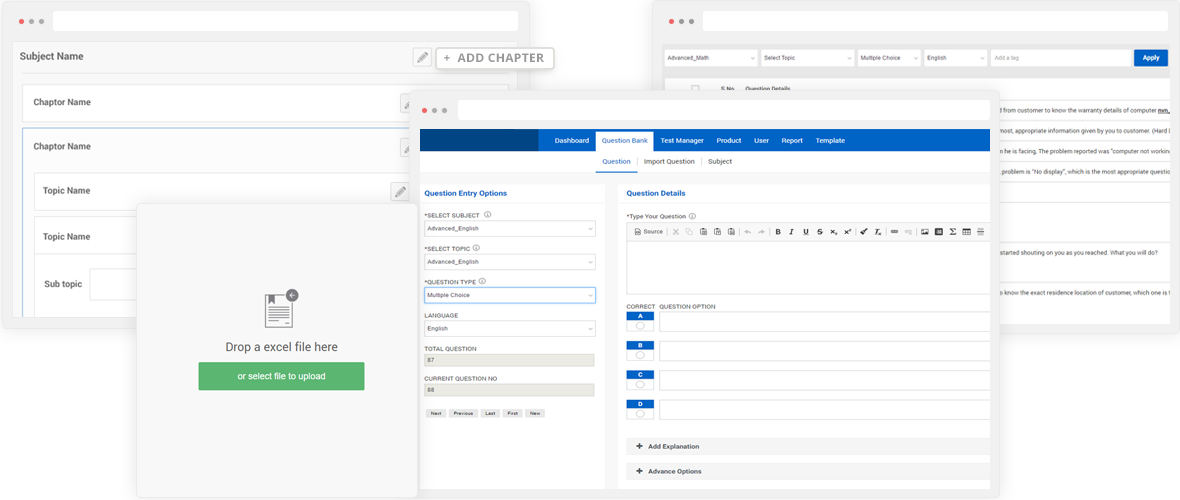Apply Subscript formatting in the editor
Viewport: 1180px width, 500px height.
pyautogui.click(x=834, y=232)
